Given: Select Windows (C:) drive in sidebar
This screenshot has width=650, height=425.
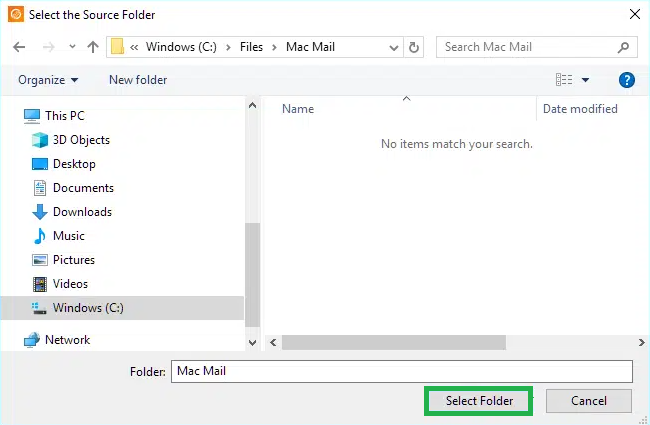Looking at the screenshot, I should (122, 308).
